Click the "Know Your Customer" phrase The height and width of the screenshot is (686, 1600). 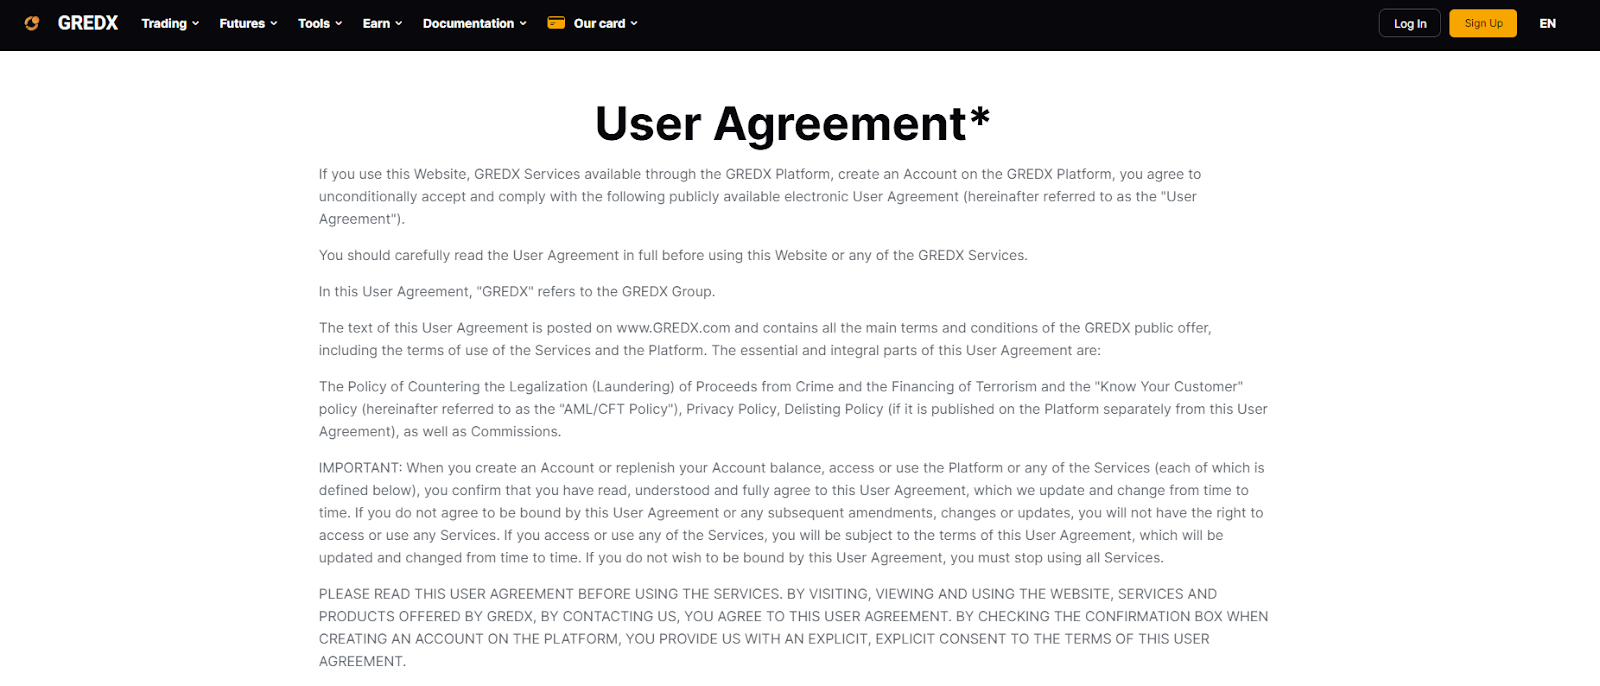click(1169, 386)
